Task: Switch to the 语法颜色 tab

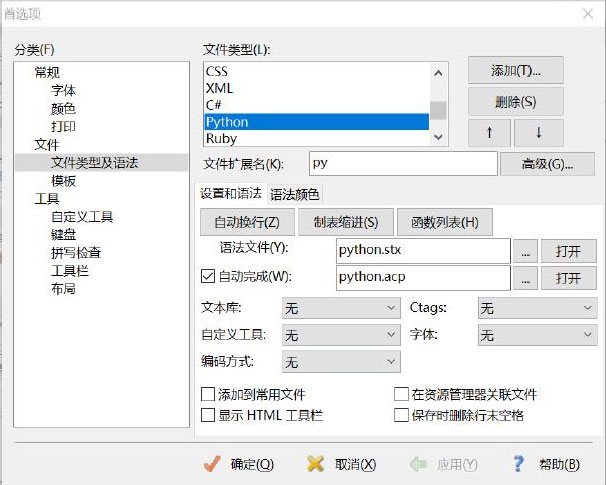Action: pyautogui.click(x=295, y=194)
